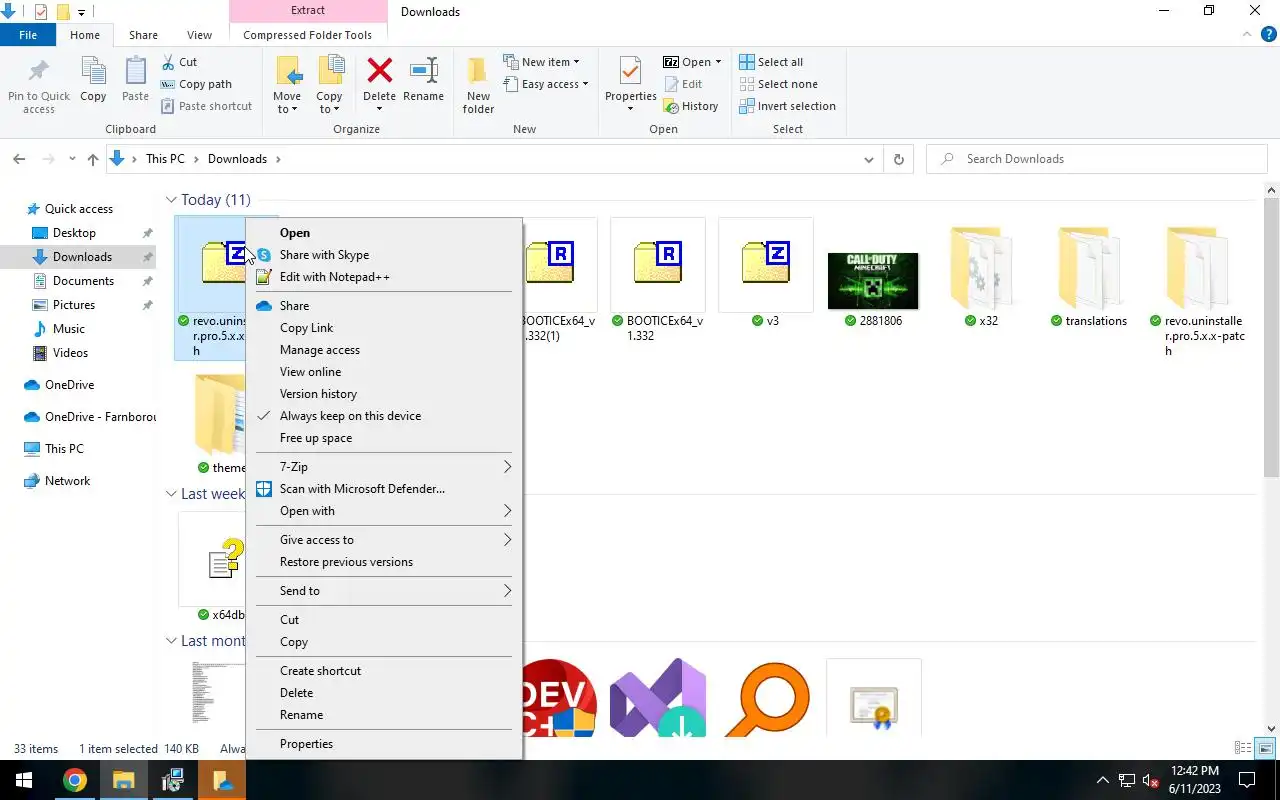Screen dimensions: 1280x800
Task: Select the v3 zip archive
Action: (x=766, y=274)
